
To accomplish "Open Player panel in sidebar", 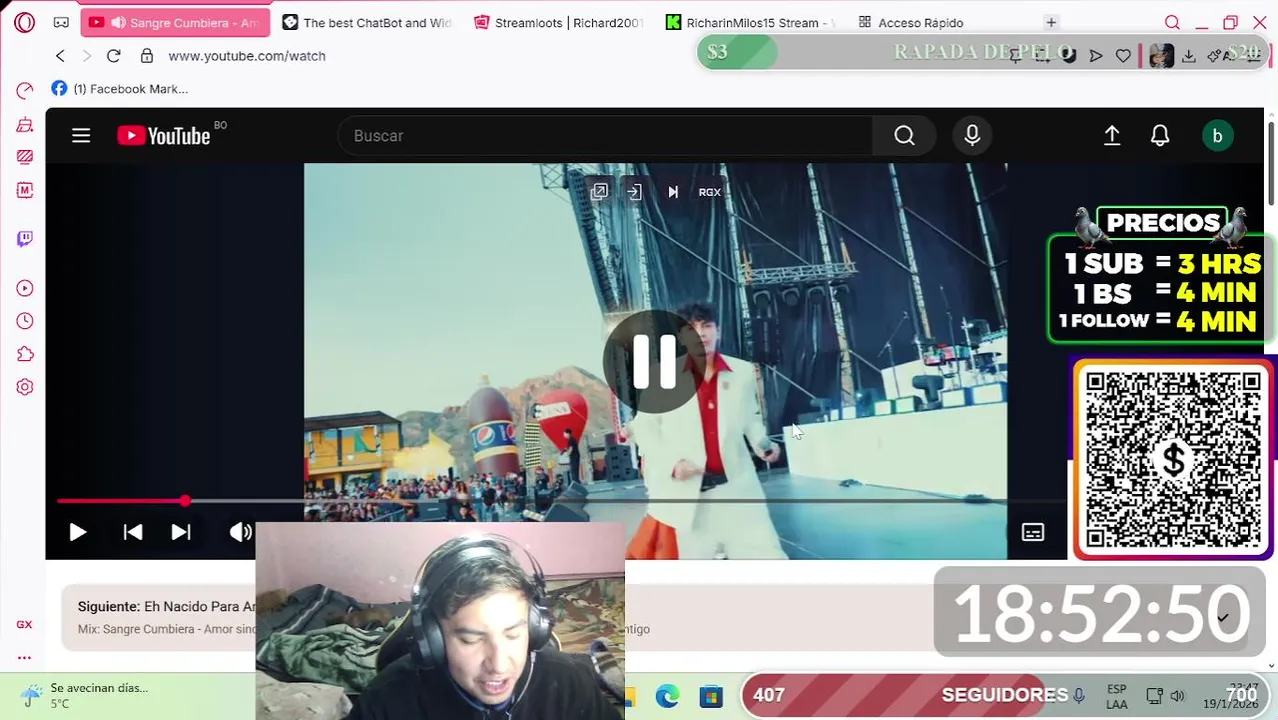I will click(x=25, y=288).
